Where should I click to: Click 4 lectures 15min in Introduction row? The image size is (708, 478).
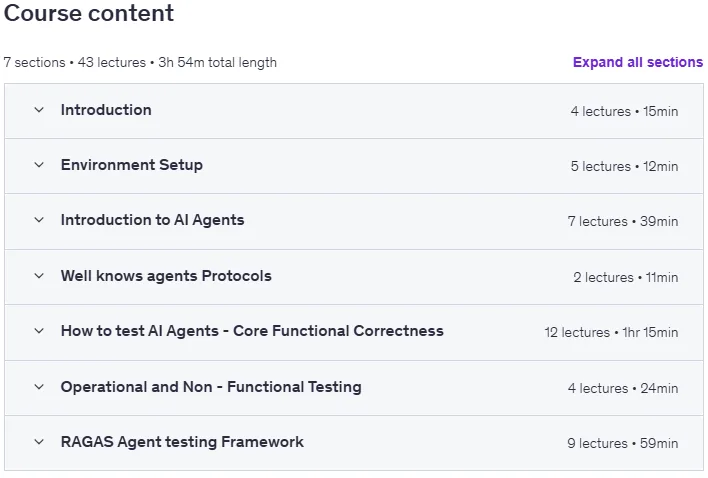click(624, 111)
